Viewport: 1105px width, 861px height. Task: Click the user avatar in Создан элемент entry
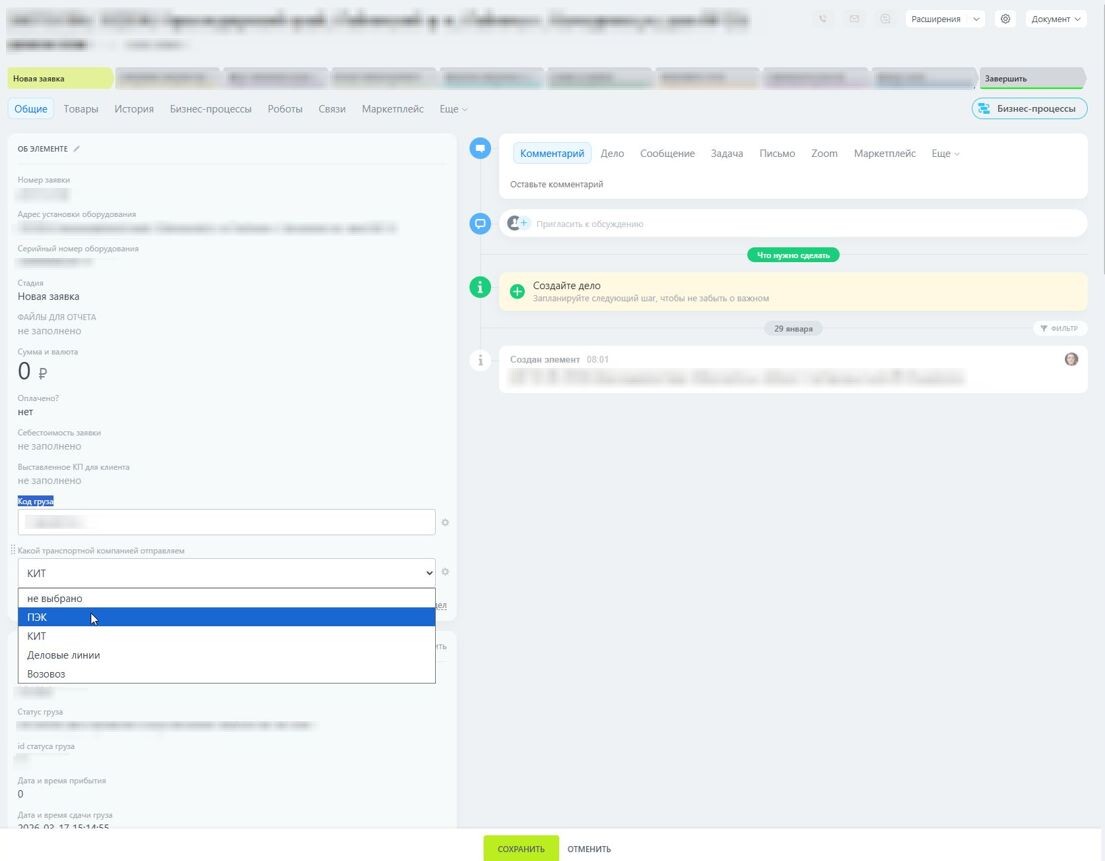coord(1071,359)
